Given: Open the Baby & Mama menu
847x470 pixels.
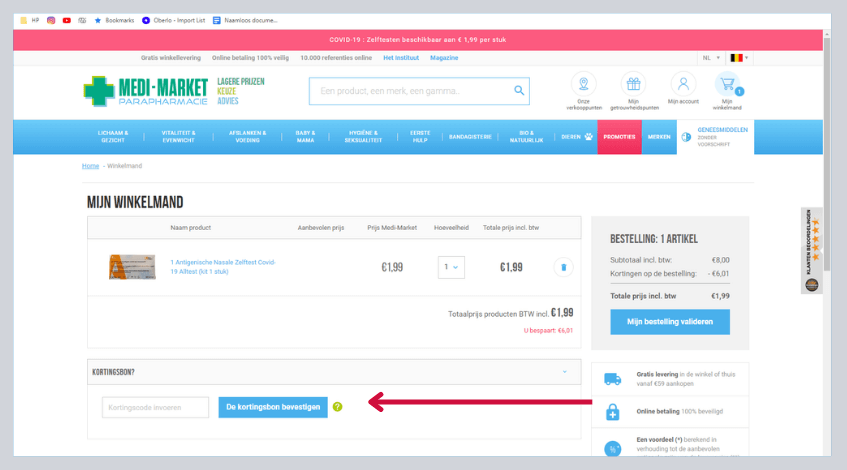Looking at the screenshot, I should (x=305, y=137).
